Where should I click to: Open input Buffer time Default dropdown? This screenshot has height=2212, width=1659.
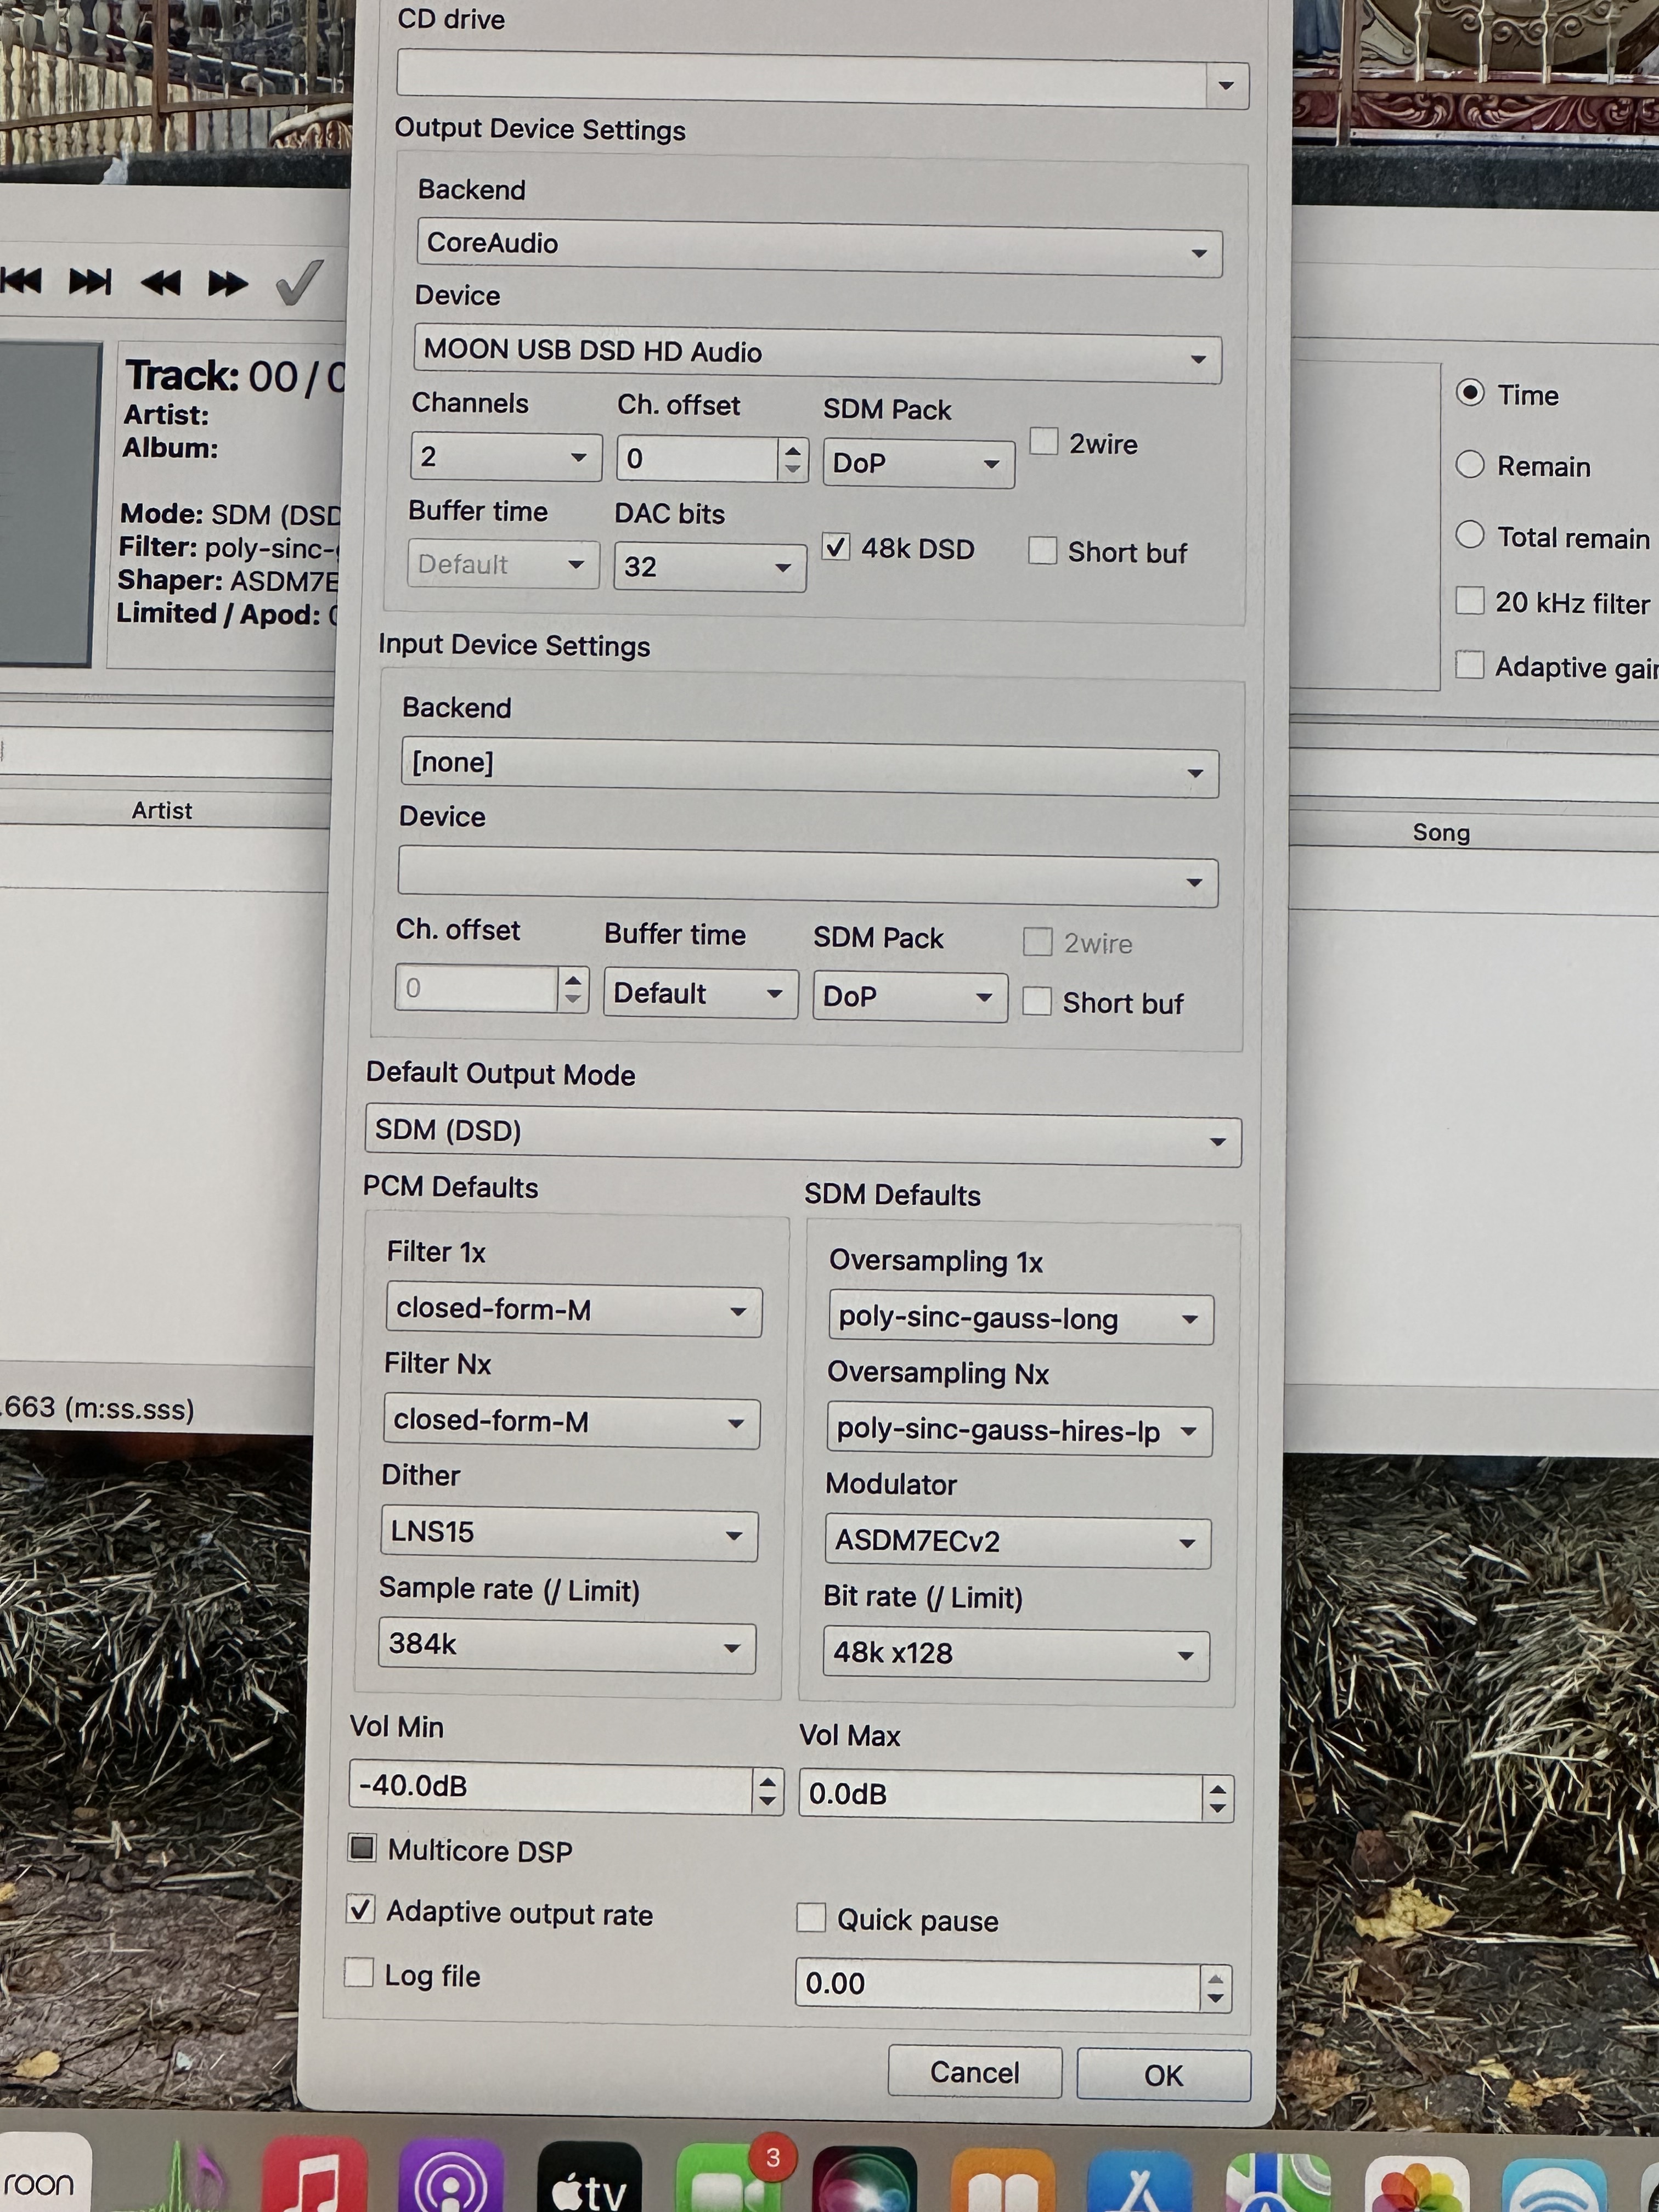pos(701,994)
